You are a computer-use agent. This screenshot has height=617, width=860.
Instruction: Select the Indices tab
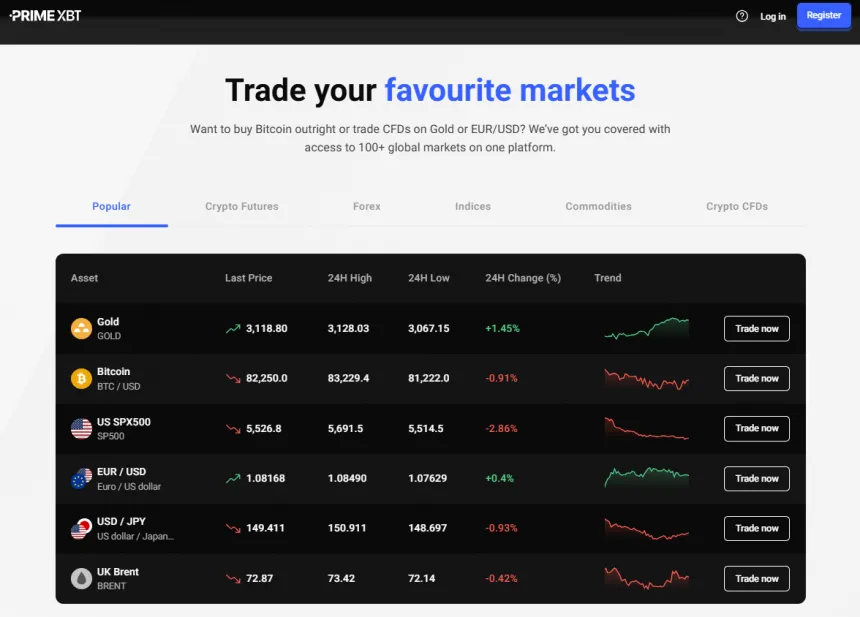473,207
